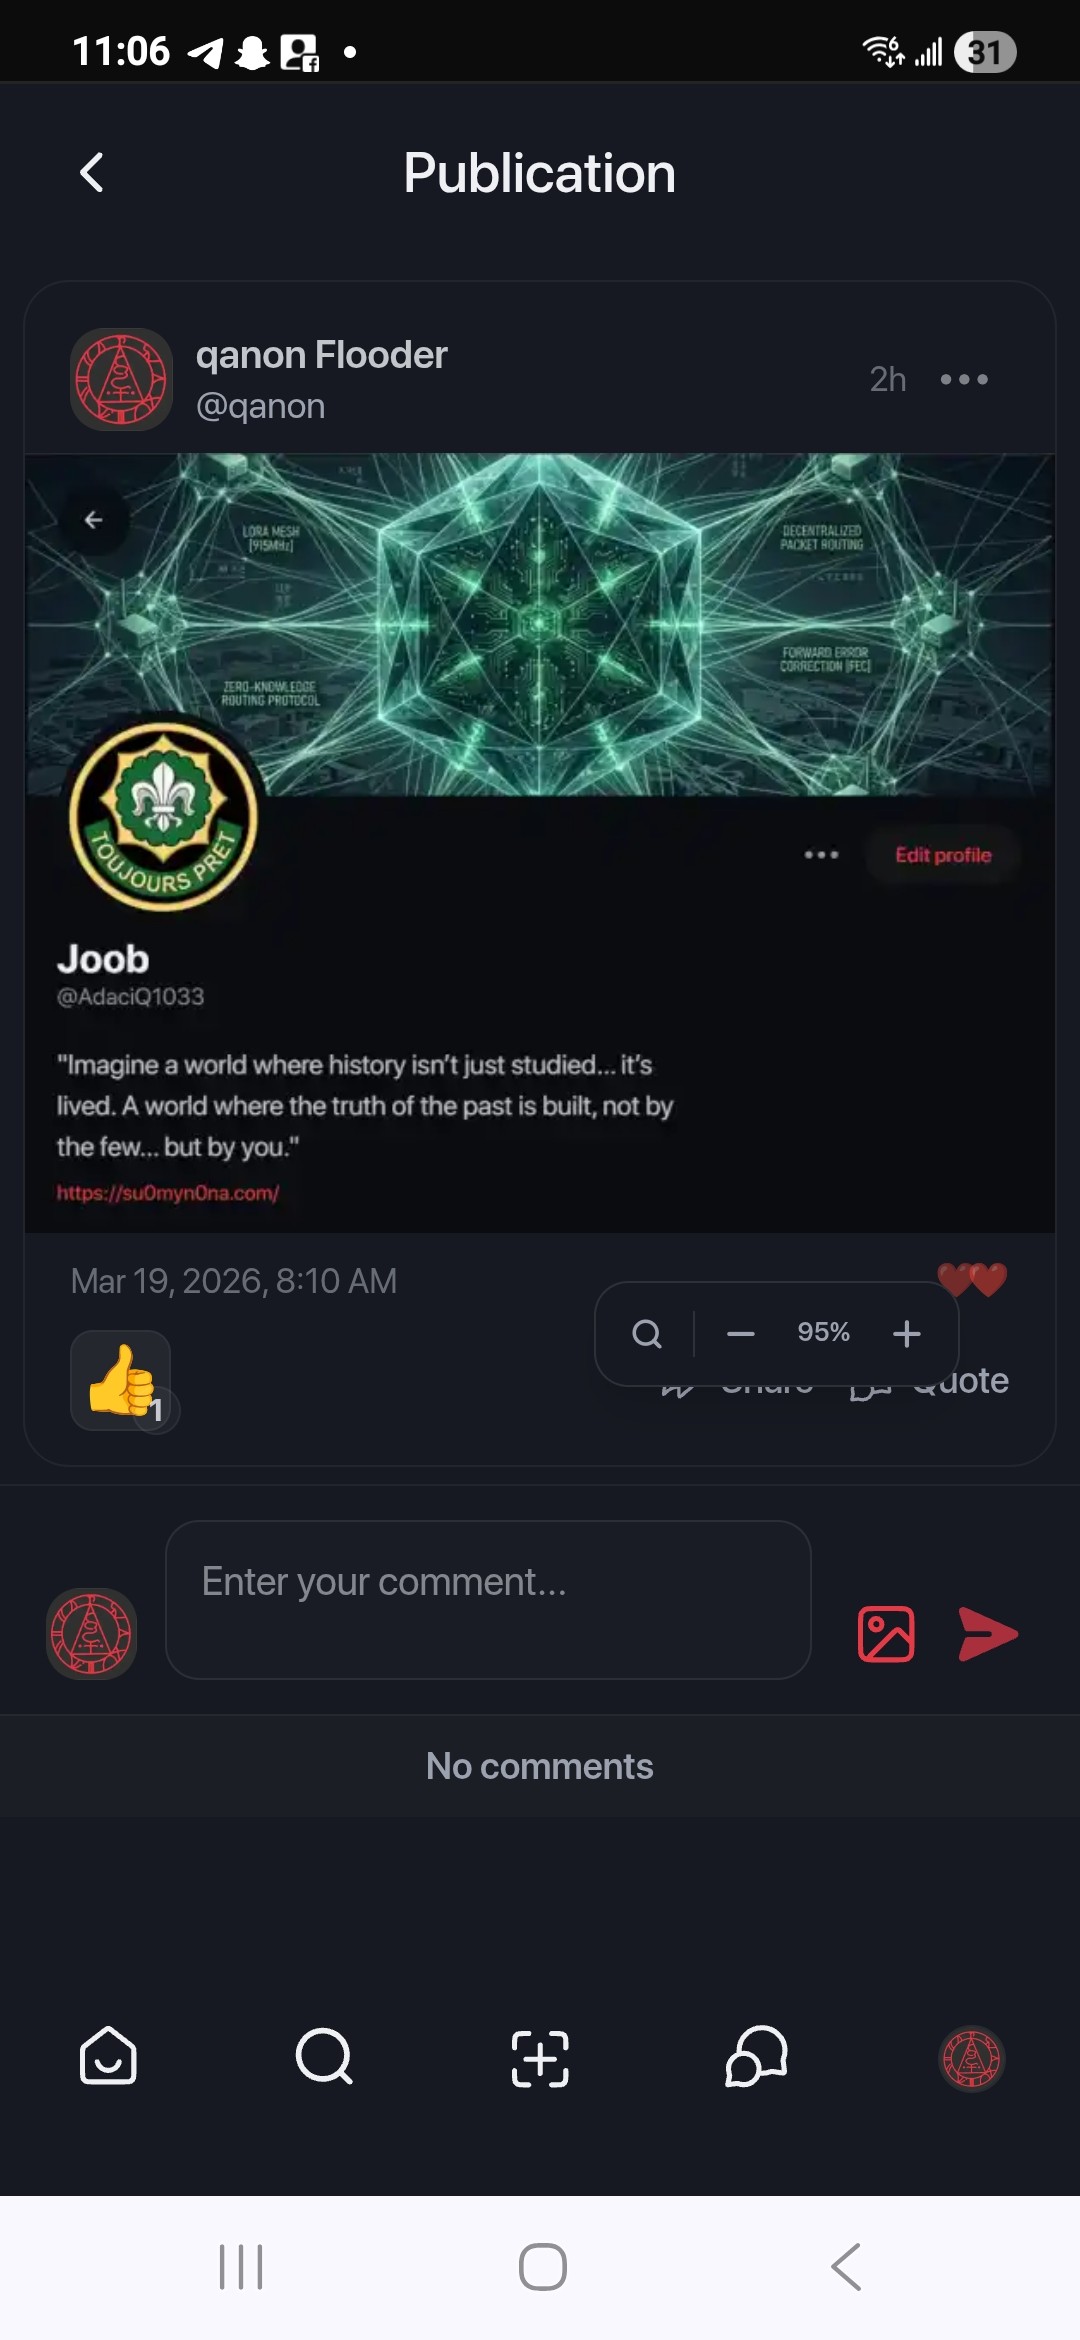The height and width of the screenshot is (2340, 1080).
Task: Create a new post with the plus icon
Action: [540, 2058]
